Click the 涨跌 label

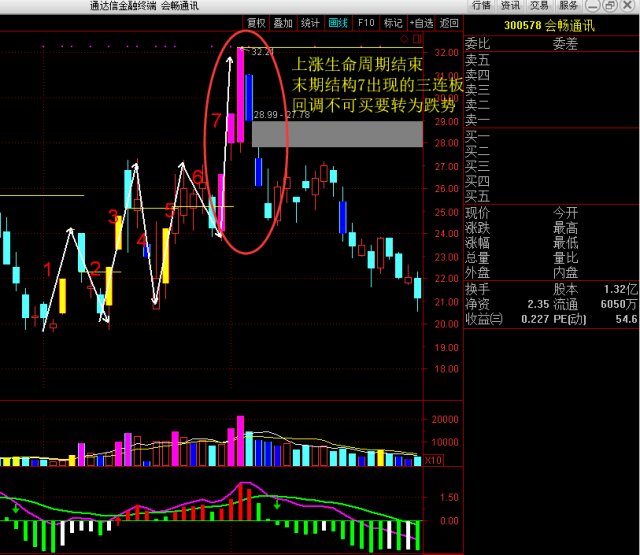click(478, 228)
